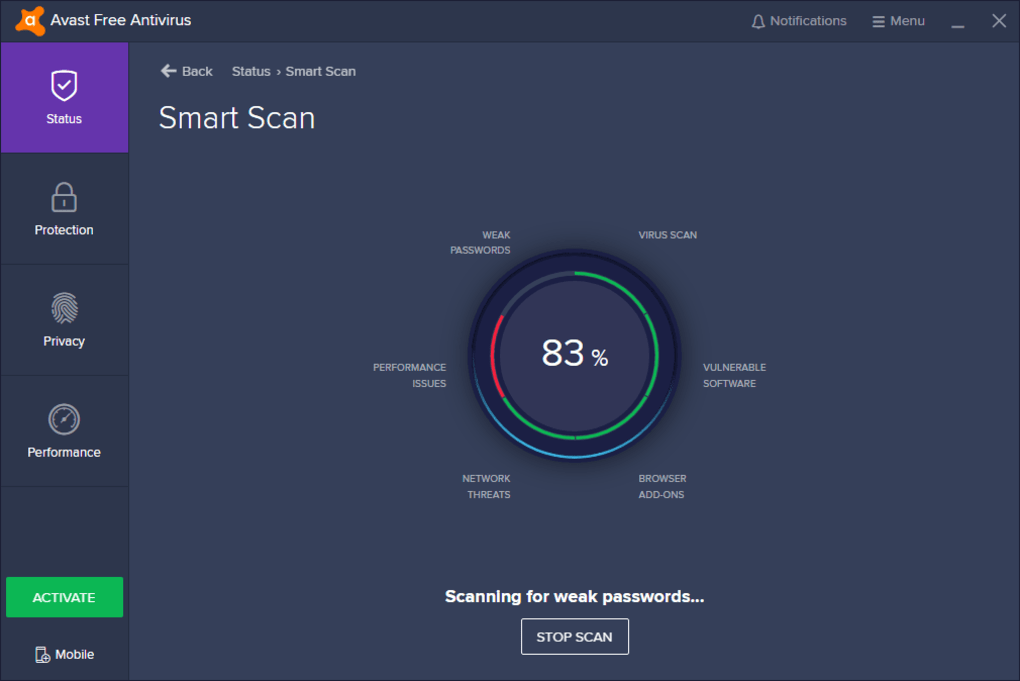This screenshot has width=1020, height=681.
Task: Stop the running scan
Action: (574, 637)
